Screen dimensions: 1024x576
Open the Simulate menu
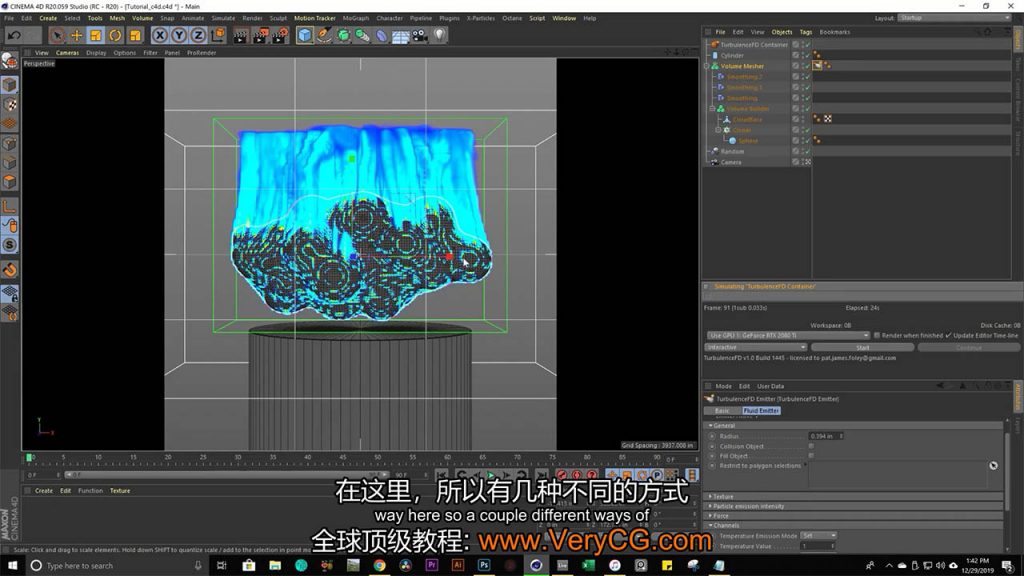pos(223,18)
